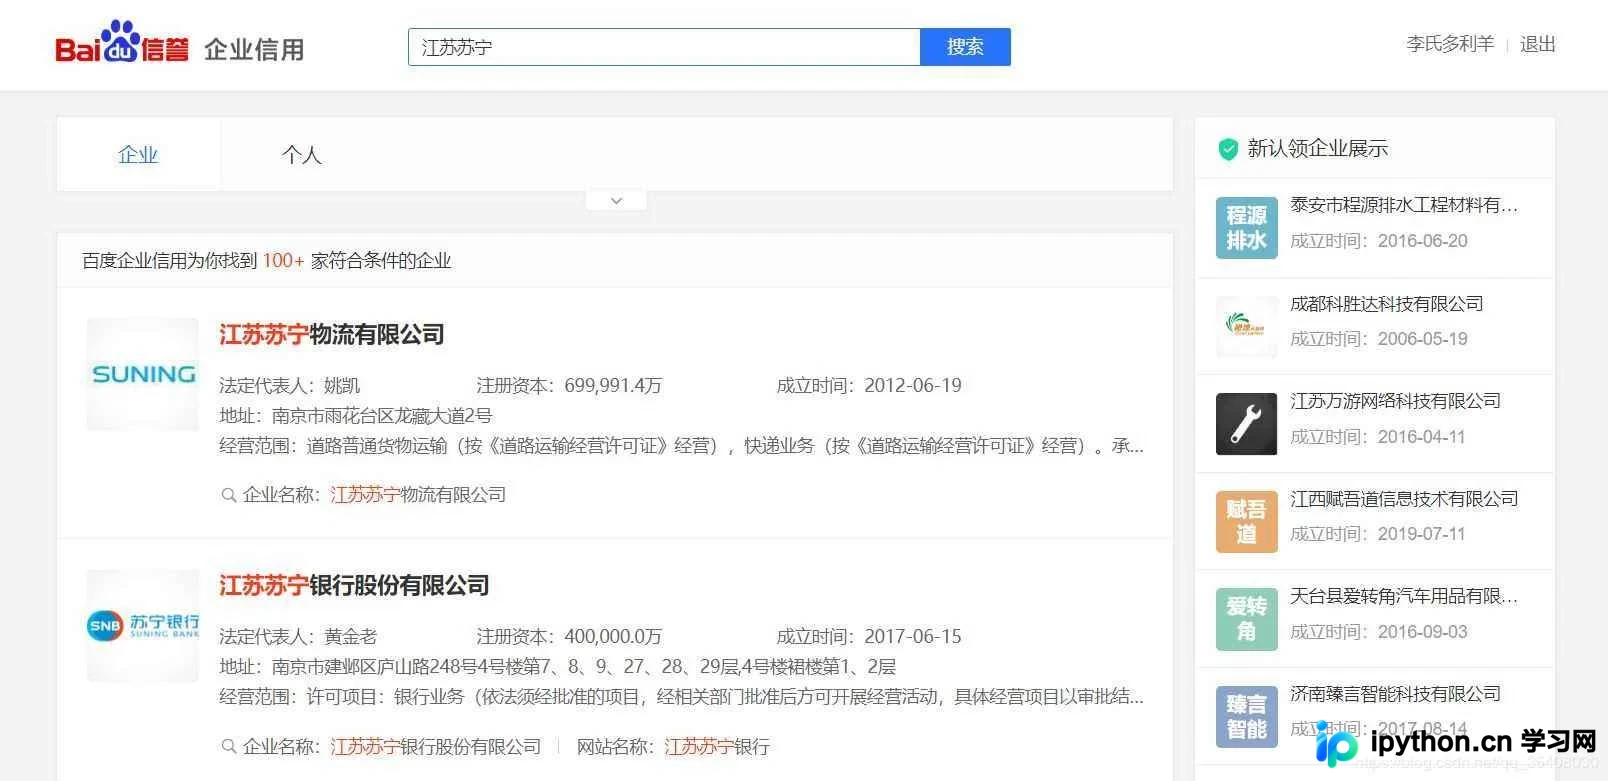Viewport: 1608px width, 781px height.
Task: Click date 2016-09-03 under 天台县爱转角
Action: (x=1422, y=632)
